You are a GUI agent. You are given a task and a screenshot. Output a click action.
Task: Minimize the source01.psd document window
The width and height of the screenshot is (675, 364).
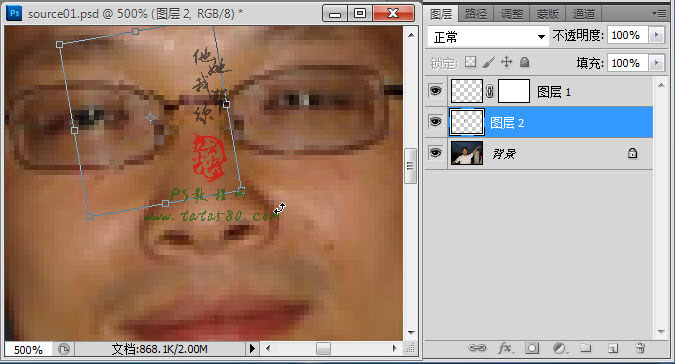click(x=335, y=14)
